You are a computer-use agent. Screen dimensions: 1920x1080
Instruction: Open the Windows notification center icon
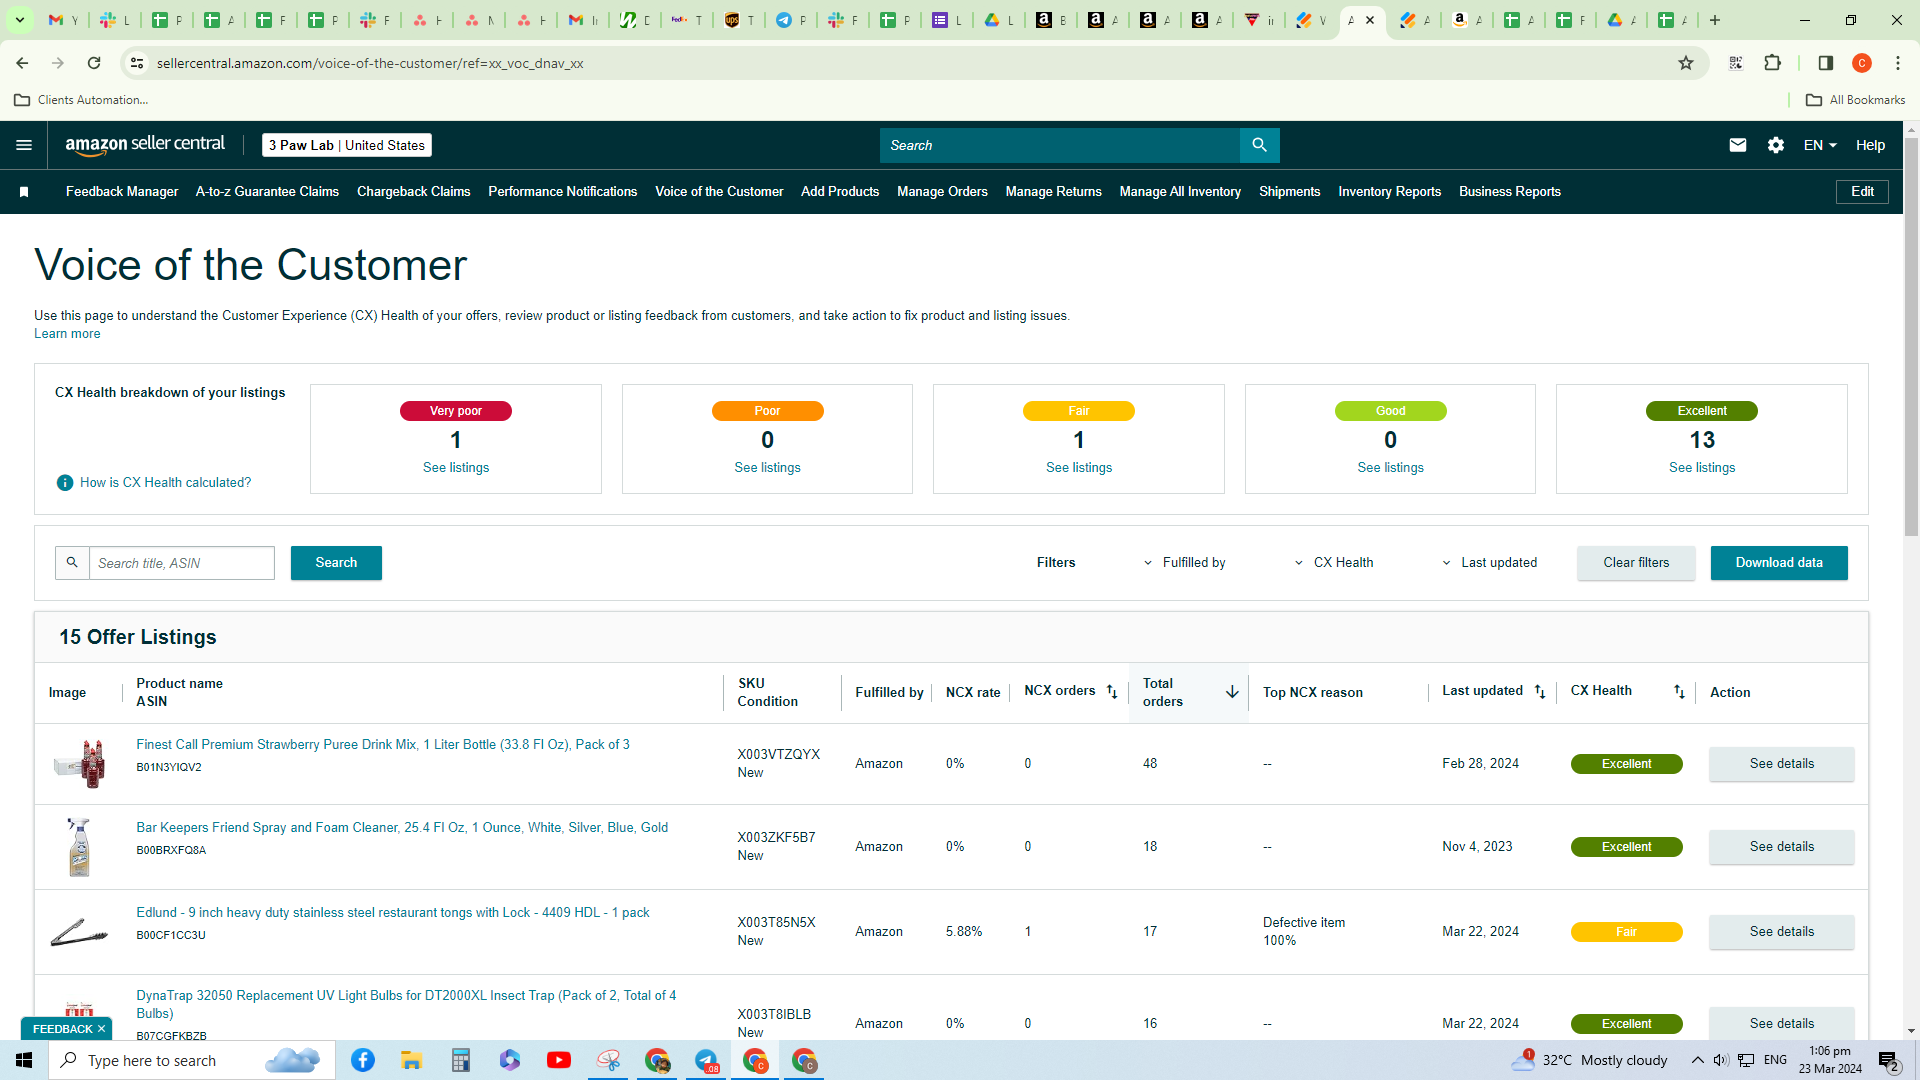(x=1889, y=1060)
